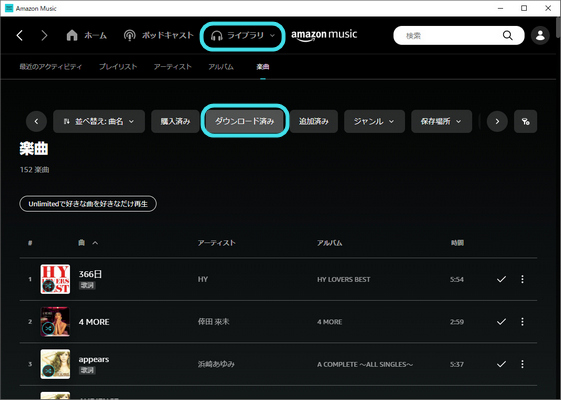This screenshot has height=400, width=561.
Task: Toggle 購入済み filter
Action: pyautogui.click(x=175, y=121)
